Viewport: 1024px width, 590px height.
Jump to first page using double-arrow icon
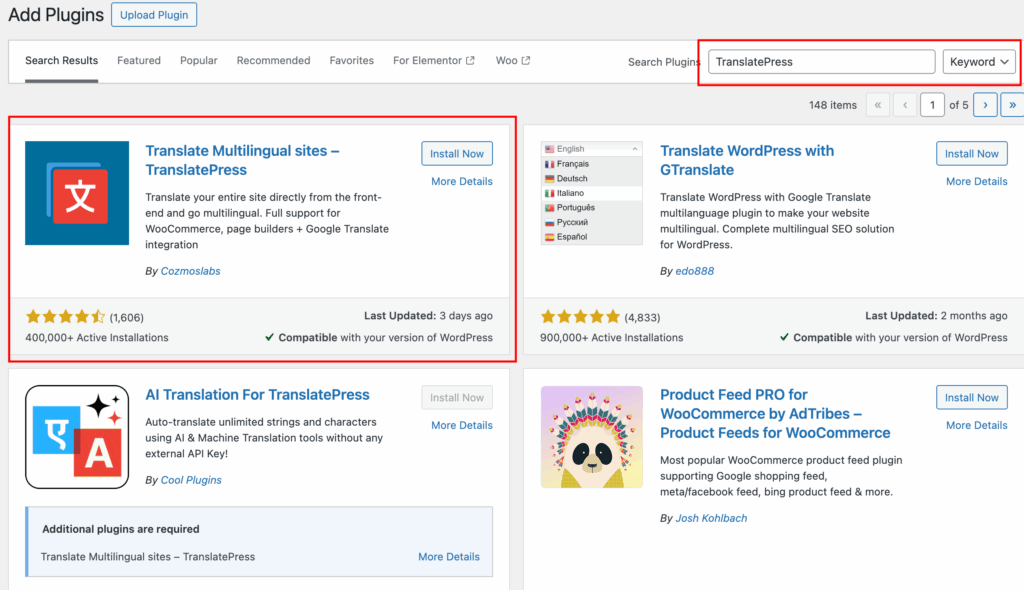coord(877,104)
